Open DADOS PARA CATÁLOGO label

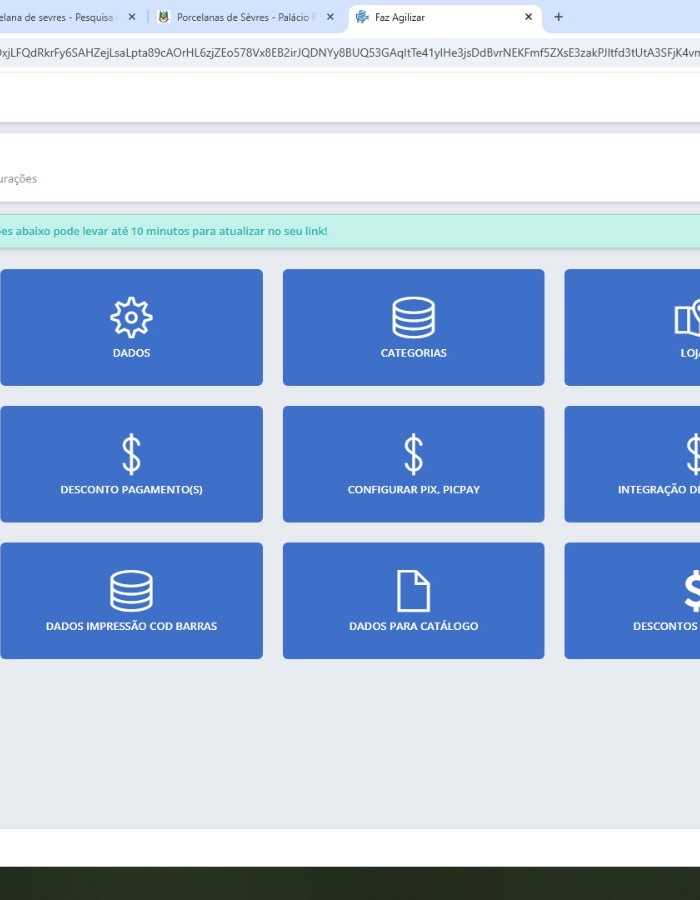click(413, 626)
